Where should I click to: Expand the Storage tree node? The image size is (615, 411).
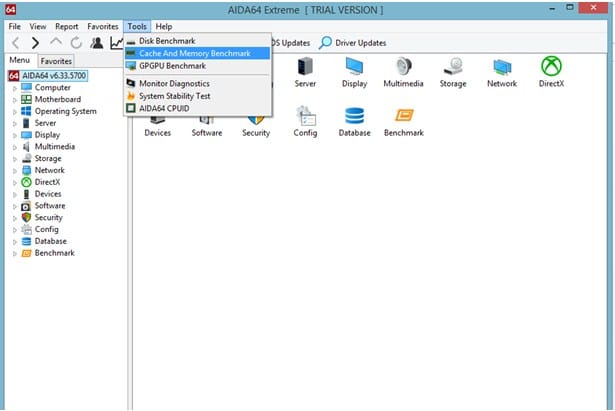coord(15,159)
